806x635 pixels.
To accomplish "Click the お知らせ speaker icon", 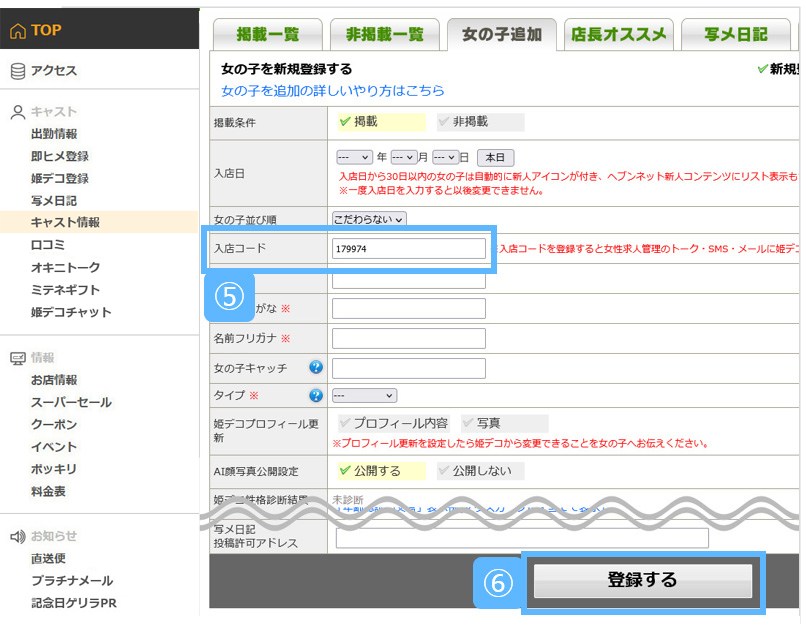I will point(17,536).
